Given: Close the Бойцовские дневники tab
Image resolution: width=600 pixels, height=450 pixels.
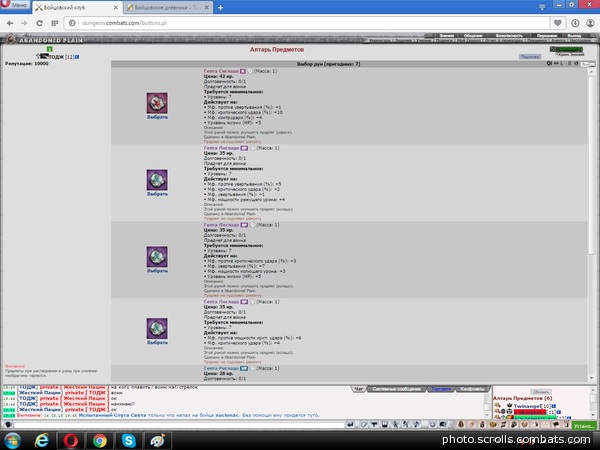Looking at the screenshot, I should (x=207, y=7).
